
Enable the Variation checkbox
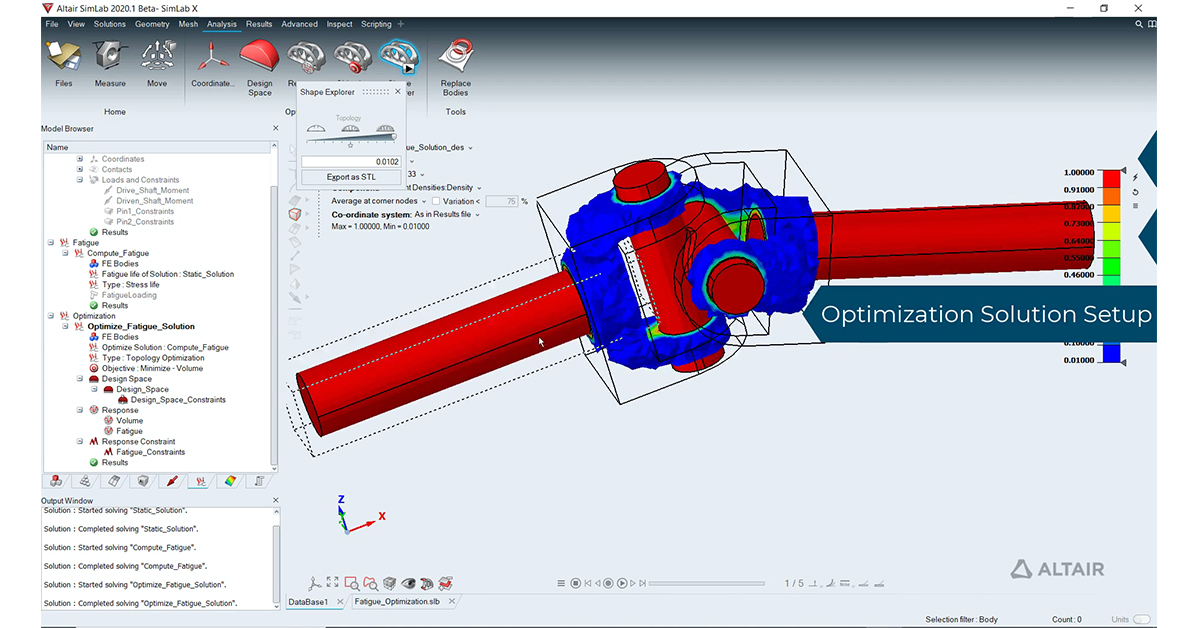pos(436,201)
